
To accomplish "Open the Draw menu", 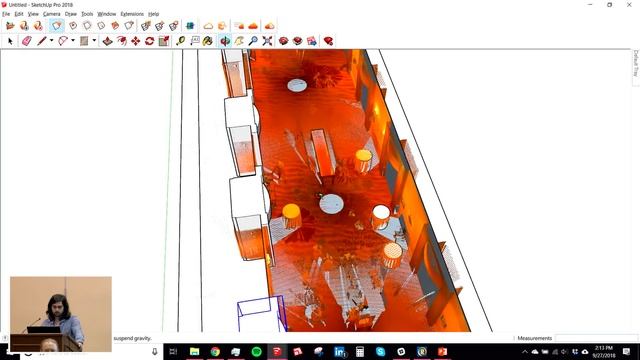I will tap(71, 14).
